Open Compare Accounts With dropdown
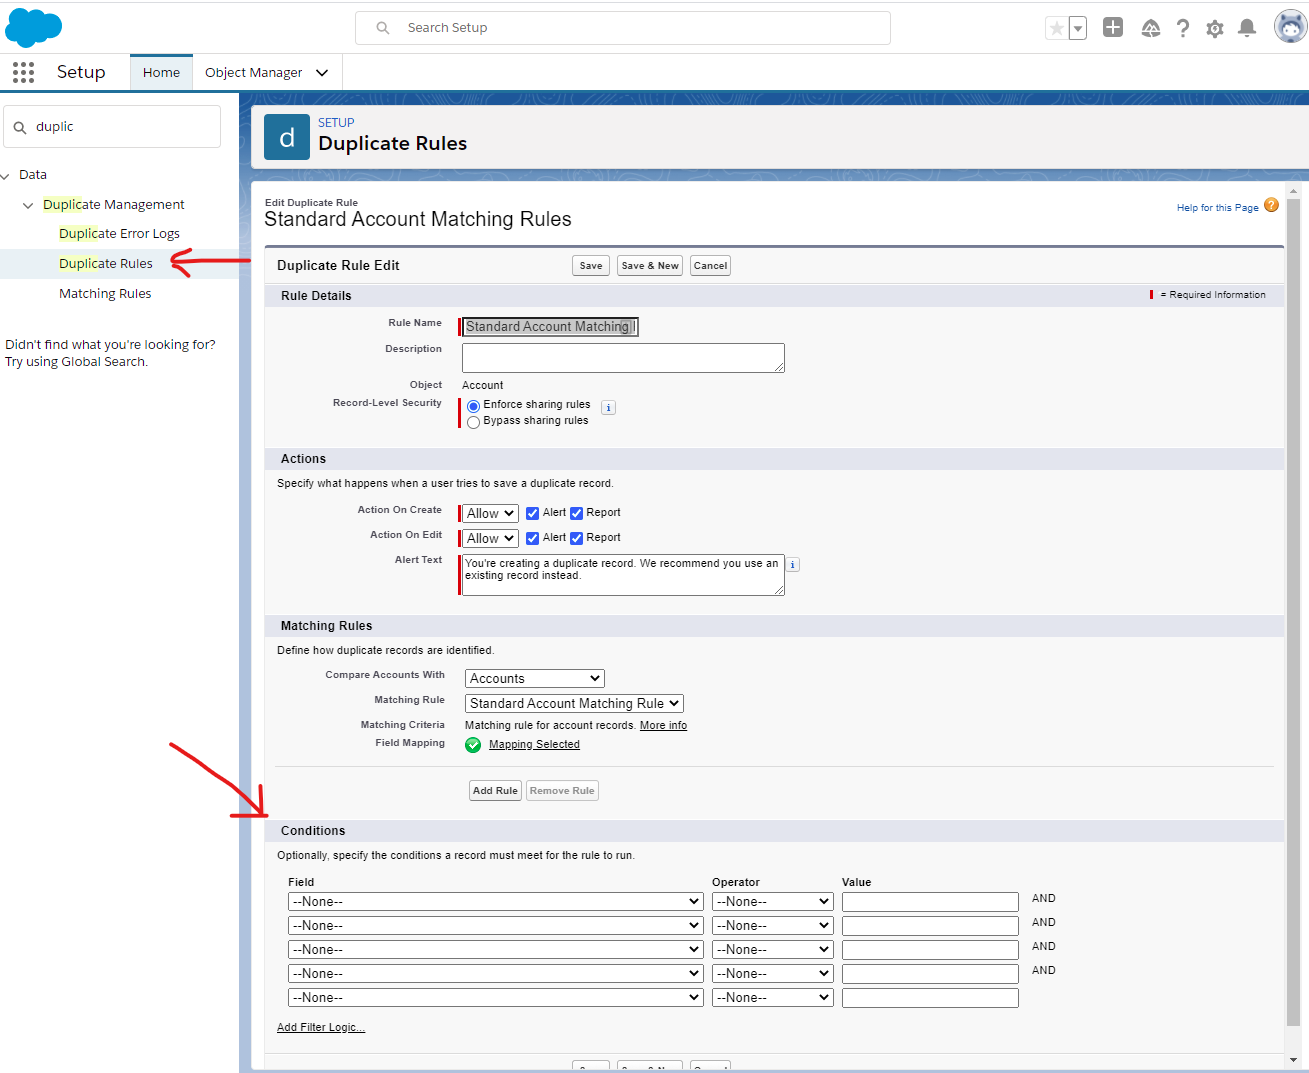 [535, 678]
